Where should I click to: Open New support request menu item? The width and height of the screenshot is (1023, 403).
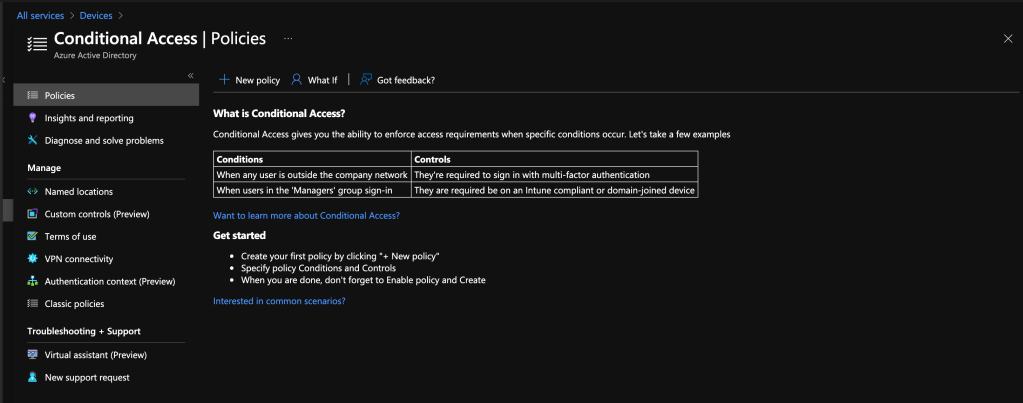87,378
